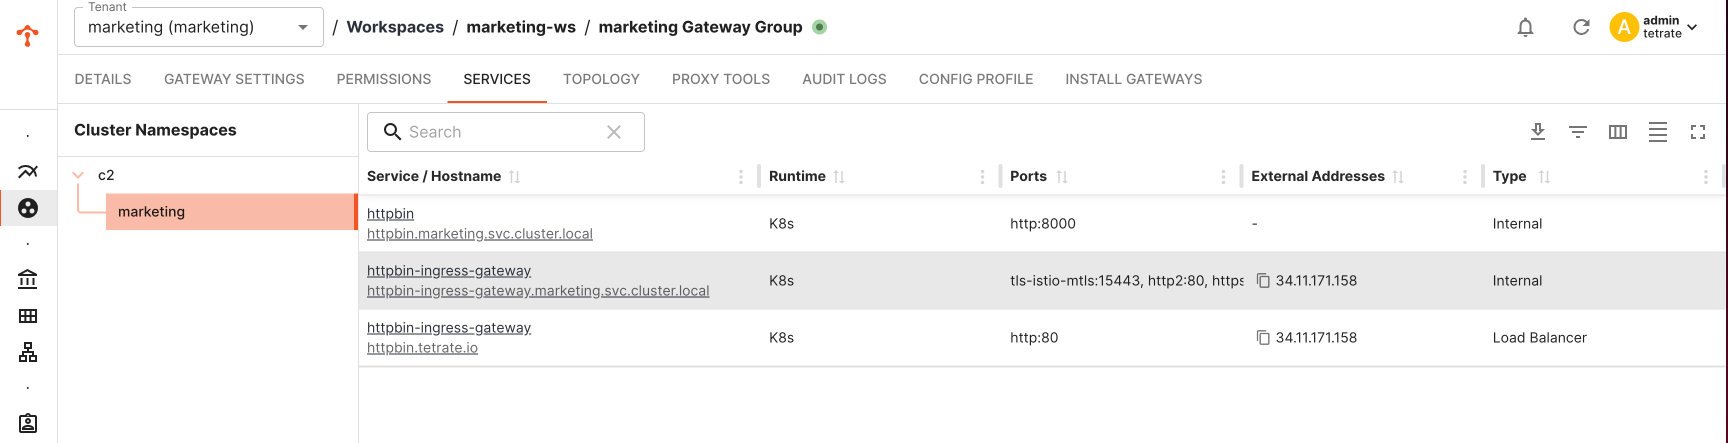Open the httpbin service link
1728x443 pixels.
(x=390, y=214)
